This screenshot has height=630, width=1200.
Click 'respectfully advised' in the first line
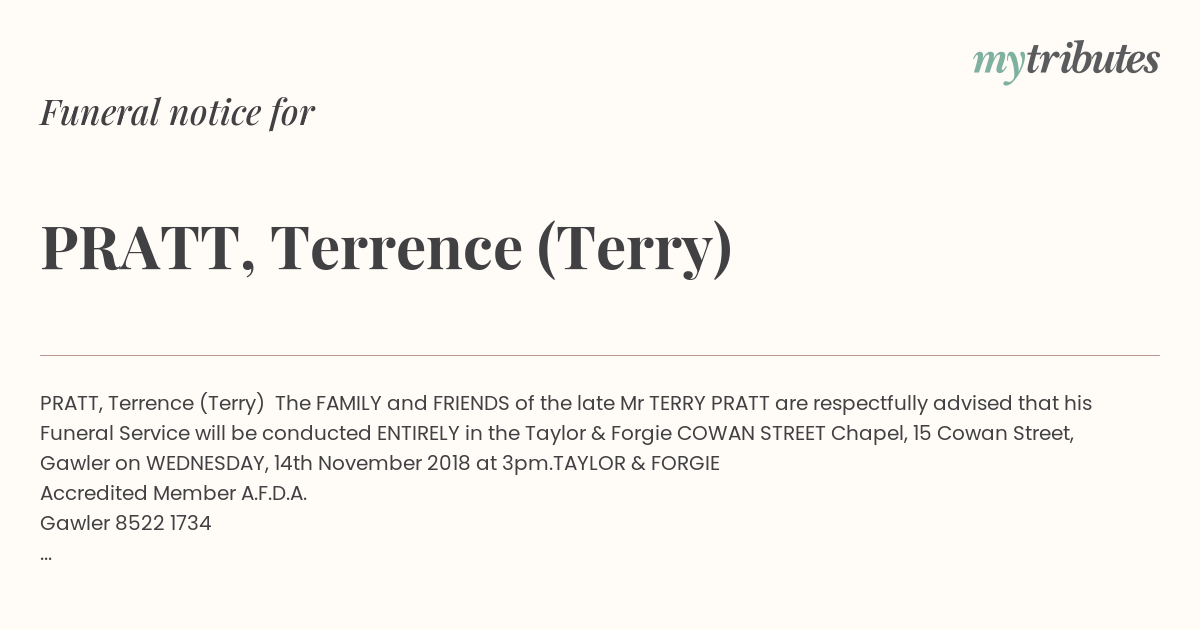point(912,403)
